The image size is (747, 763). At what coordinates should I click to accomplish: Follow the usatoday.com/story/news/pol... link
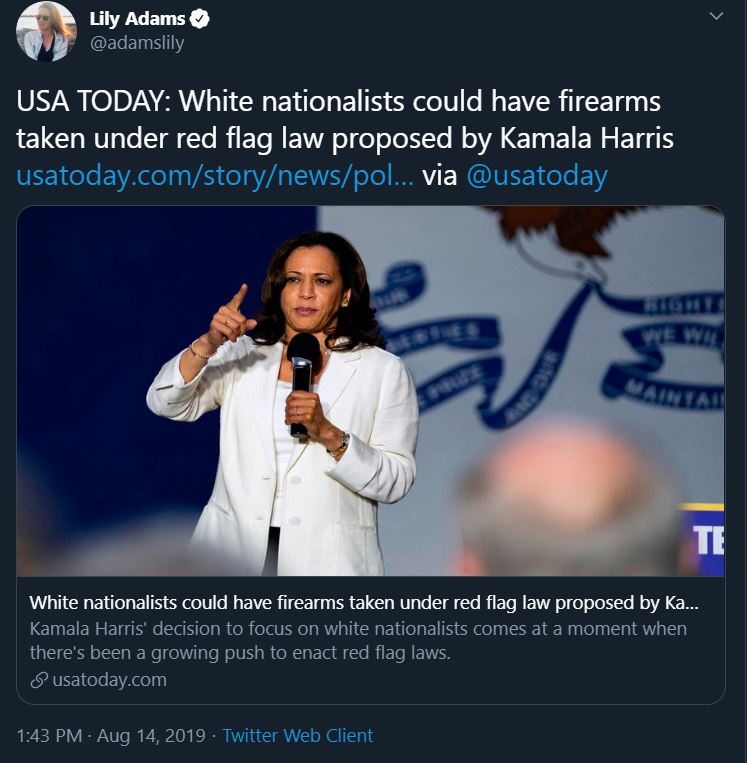(215, 176)
